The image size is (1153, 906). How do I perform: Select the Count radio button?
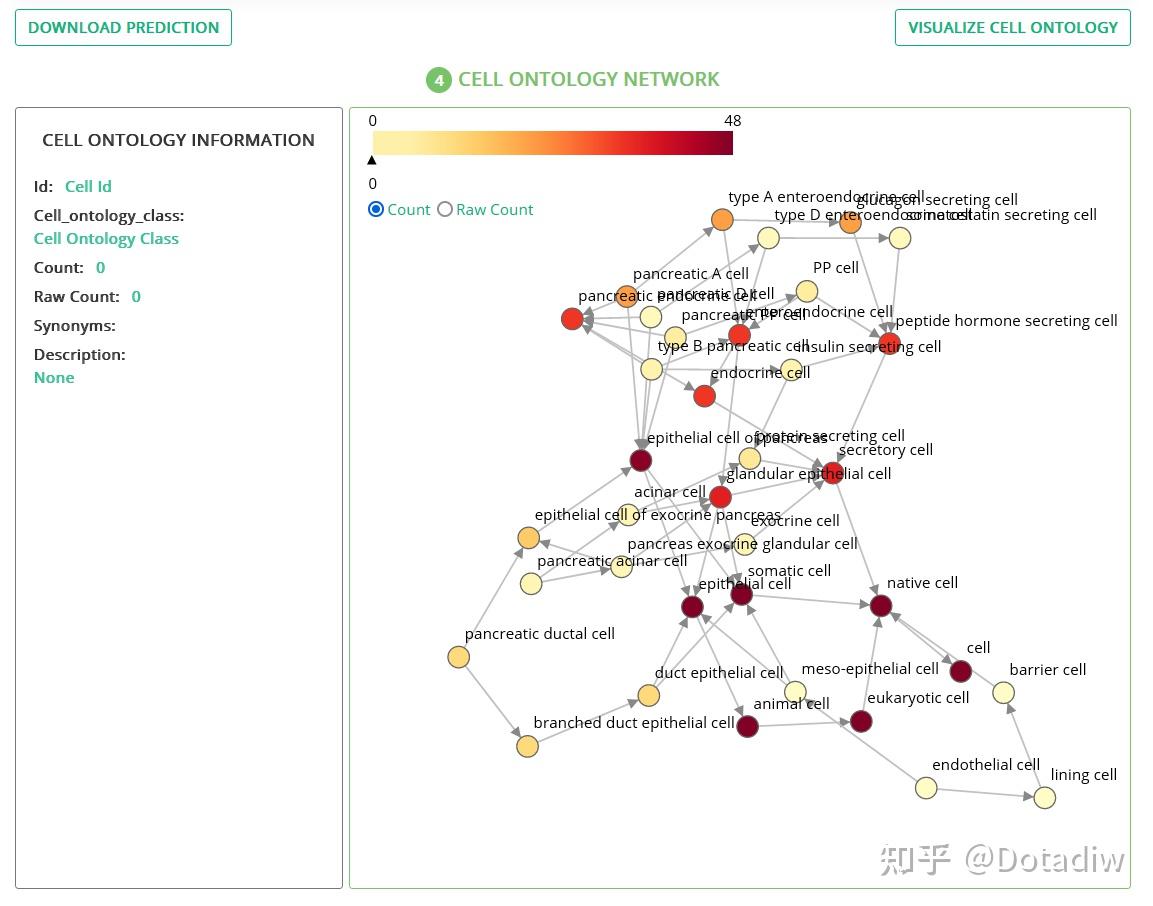(376, 209)
